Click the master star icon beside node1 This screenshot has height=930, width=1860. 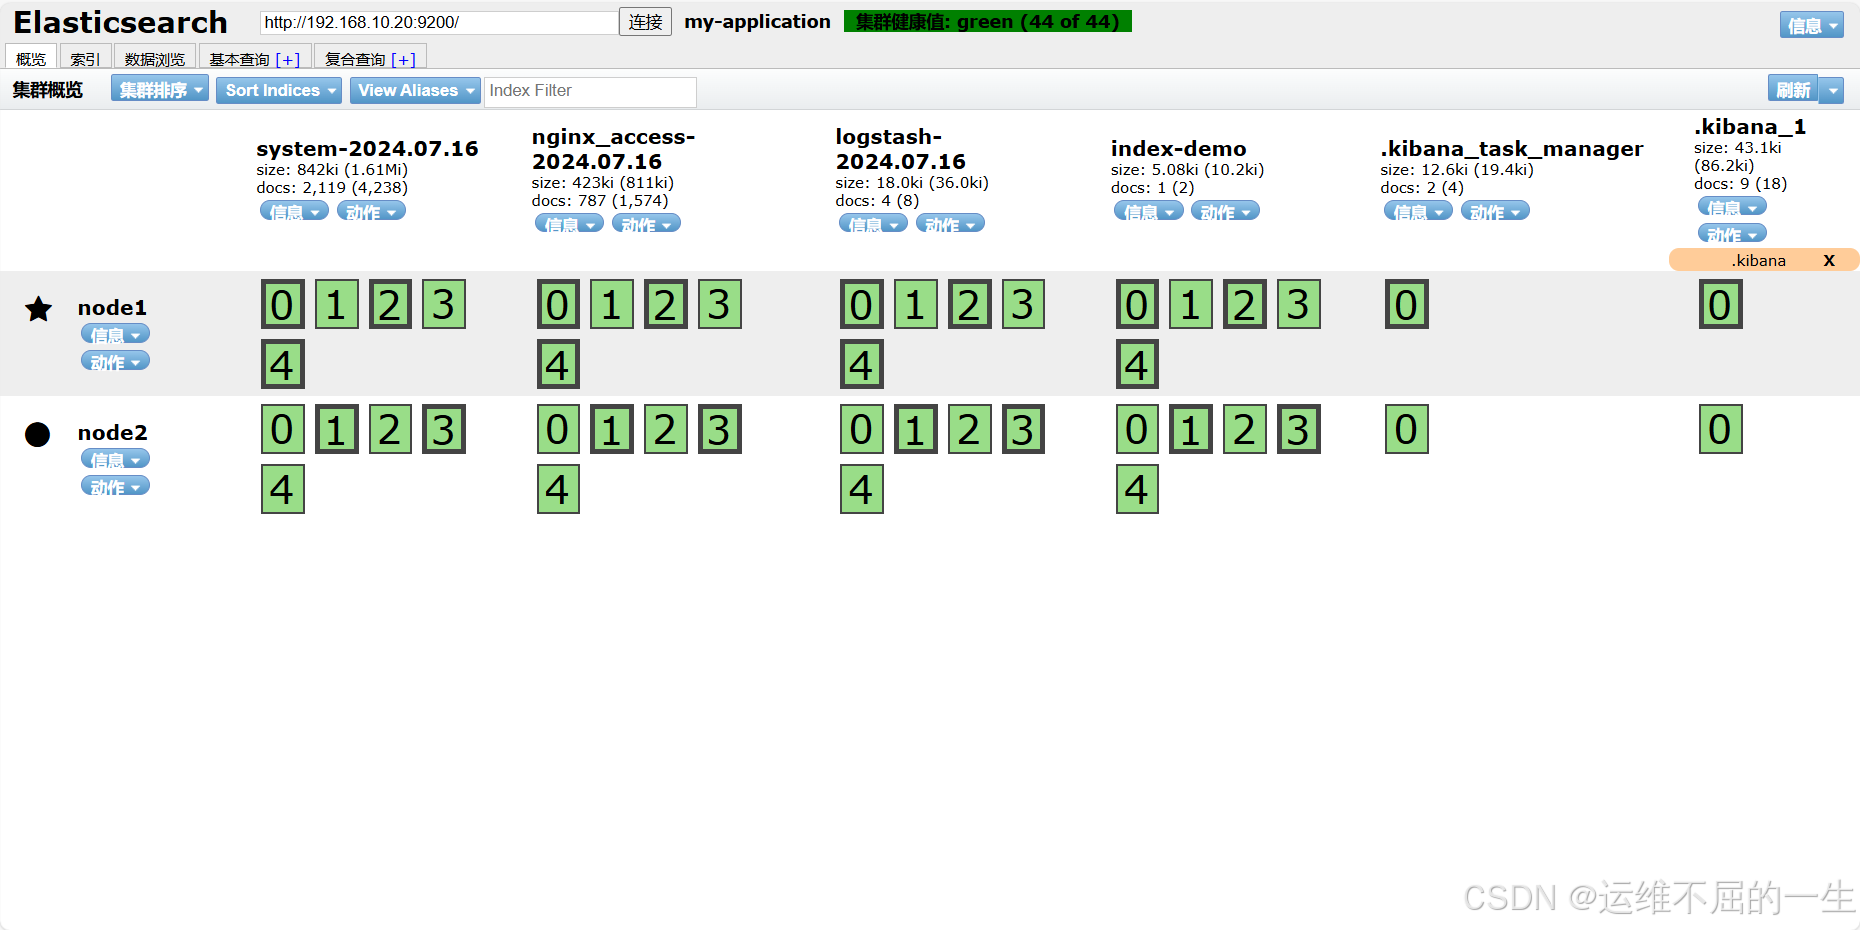[38, 309]
